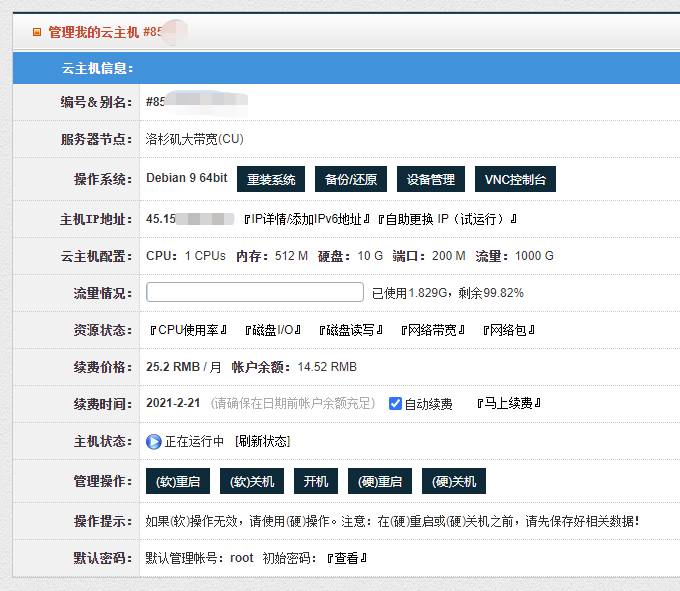Click the 重装系统 button
Viewport: 680px width, 591px height.
pos(271,180)
